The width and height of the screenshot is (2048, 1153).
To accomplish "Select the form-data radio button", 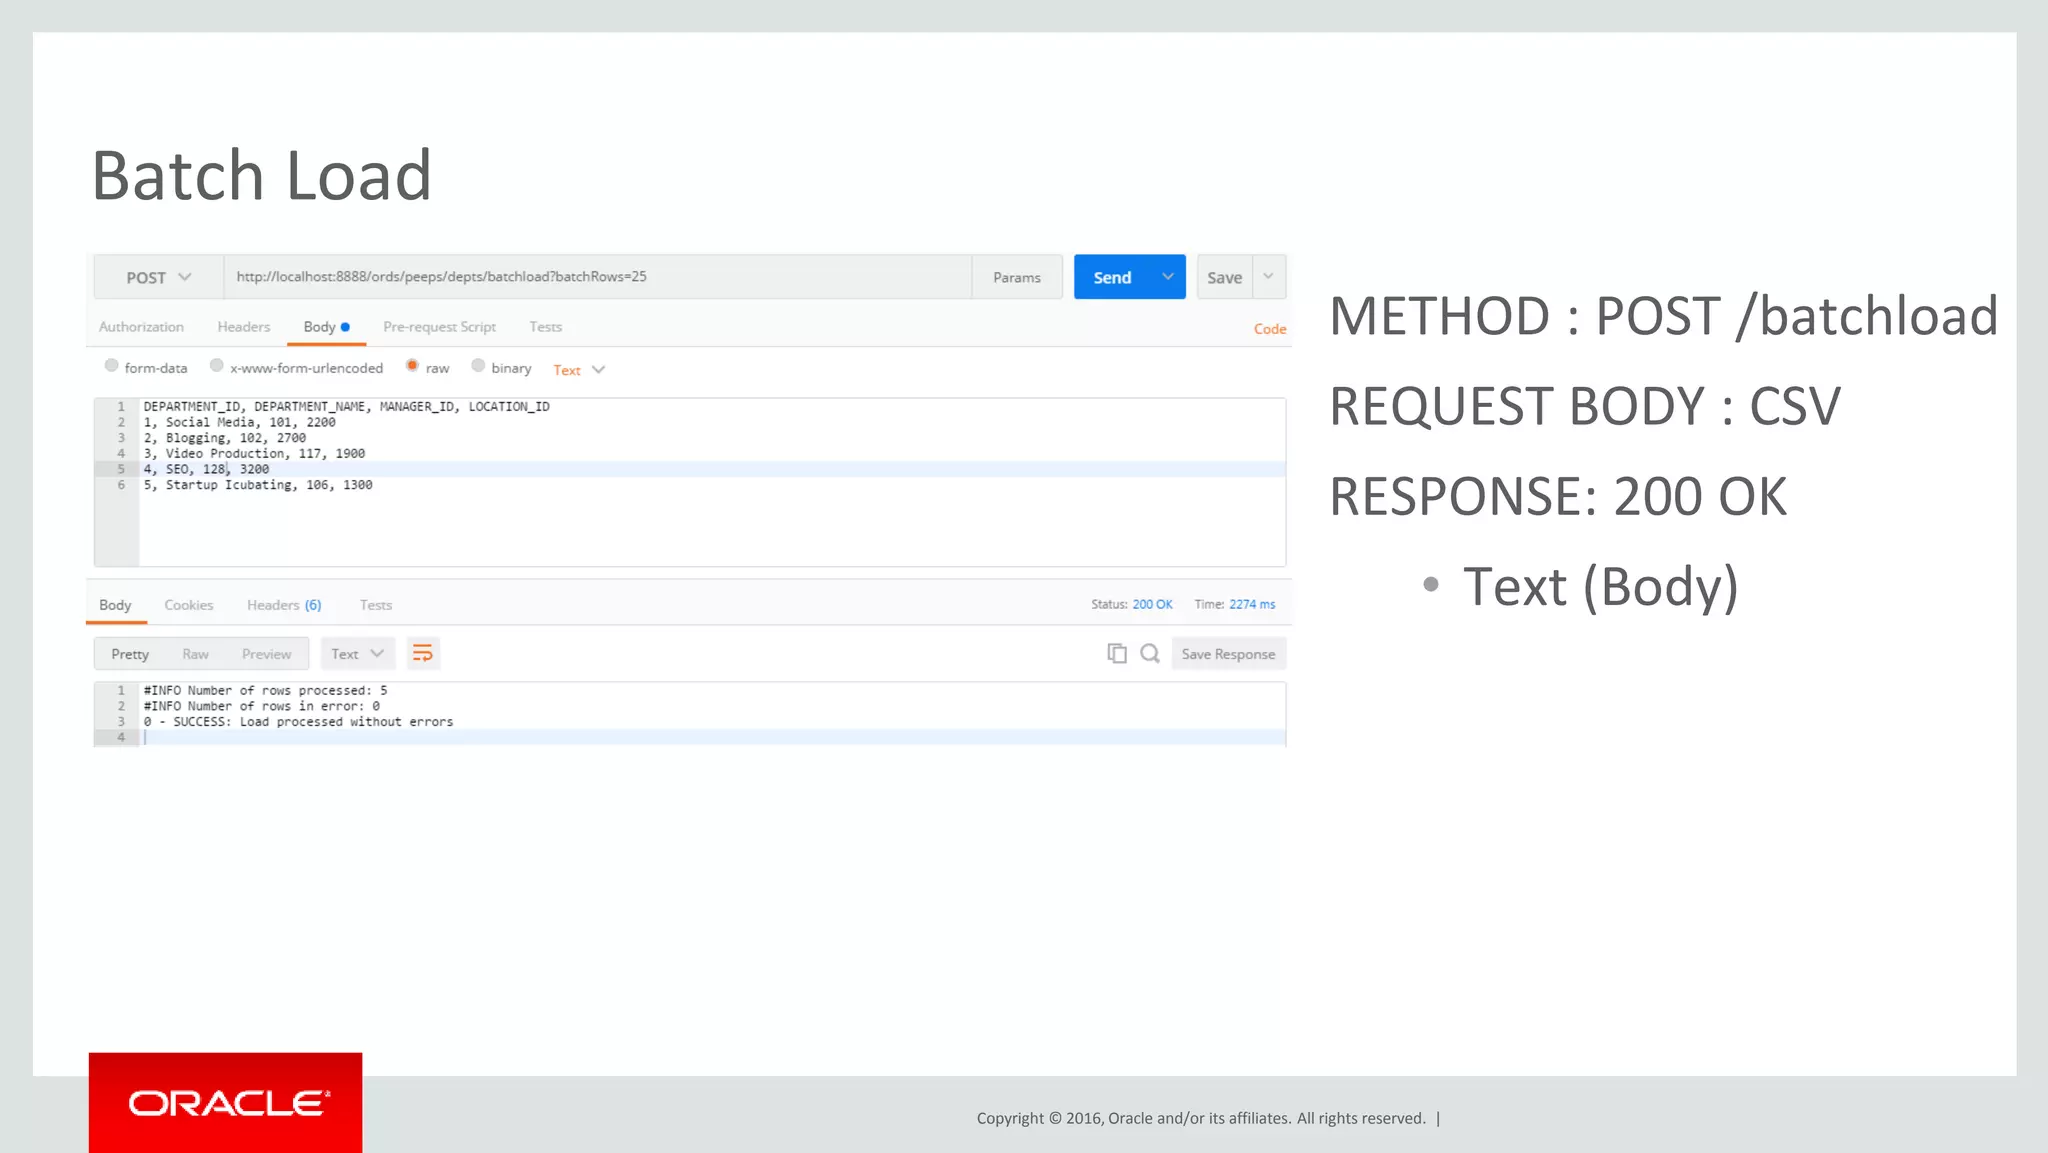I will point(112,366).
